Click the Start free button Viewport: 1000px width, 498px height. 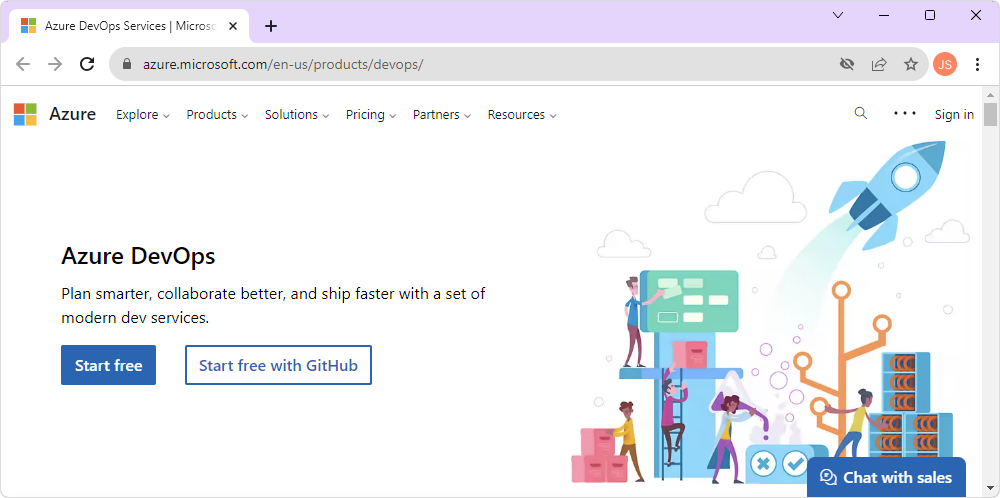point(108,365)
